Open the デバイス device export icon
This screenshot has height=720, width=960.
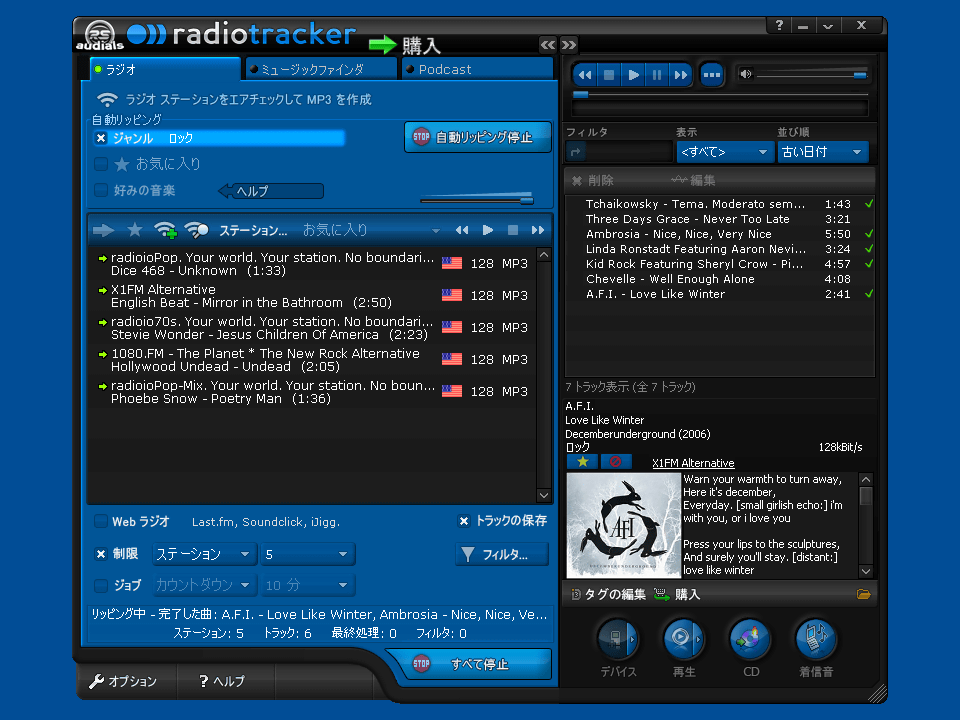tap(618, 639)
